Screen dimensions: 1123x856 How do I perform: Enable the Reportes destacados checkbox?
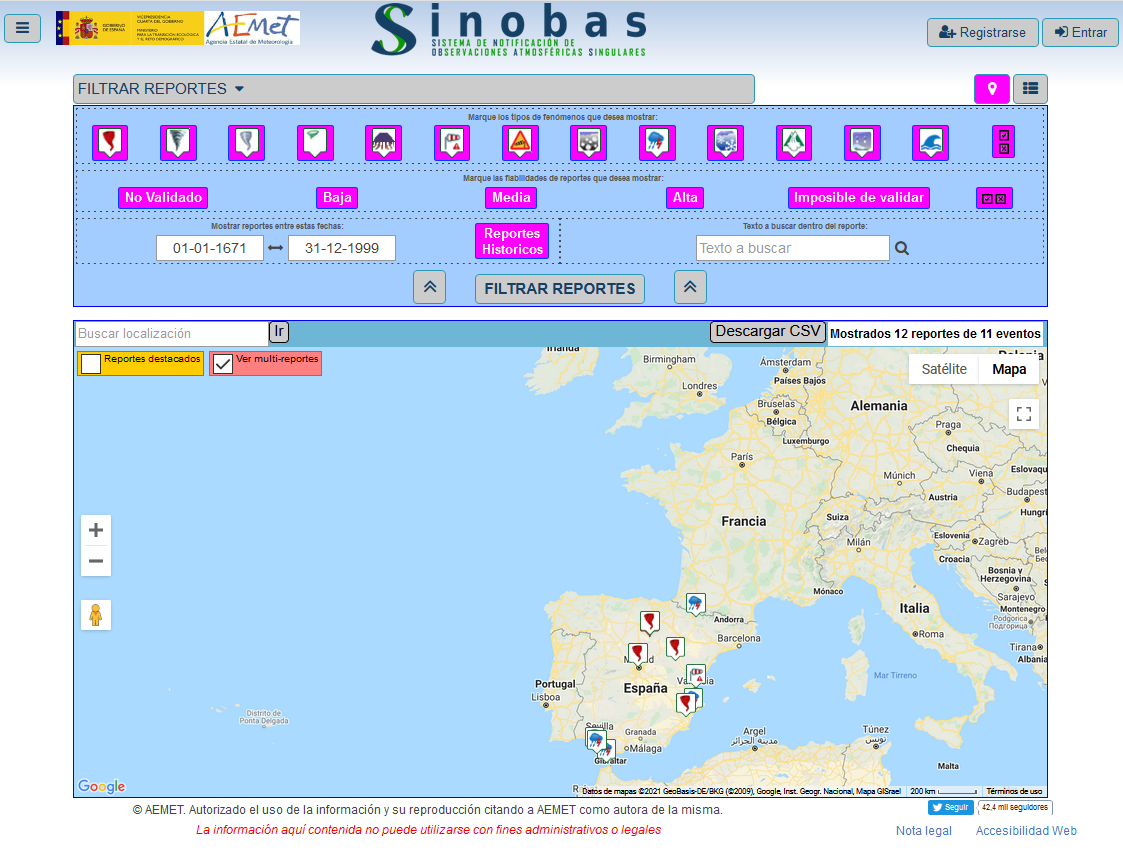[x=91, y=364]
